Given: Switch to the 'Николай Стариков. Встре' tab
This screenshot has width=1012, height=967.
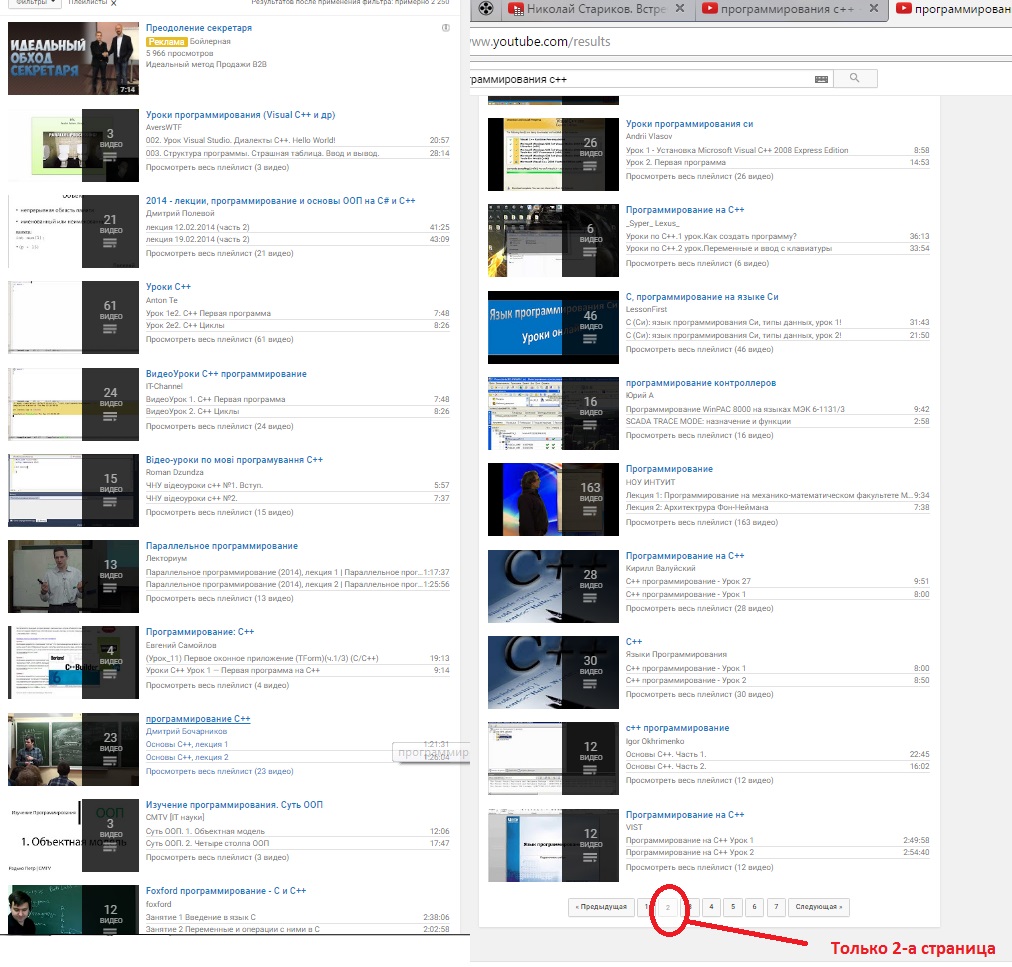Looking at the screenshot, I should point(595,9).
